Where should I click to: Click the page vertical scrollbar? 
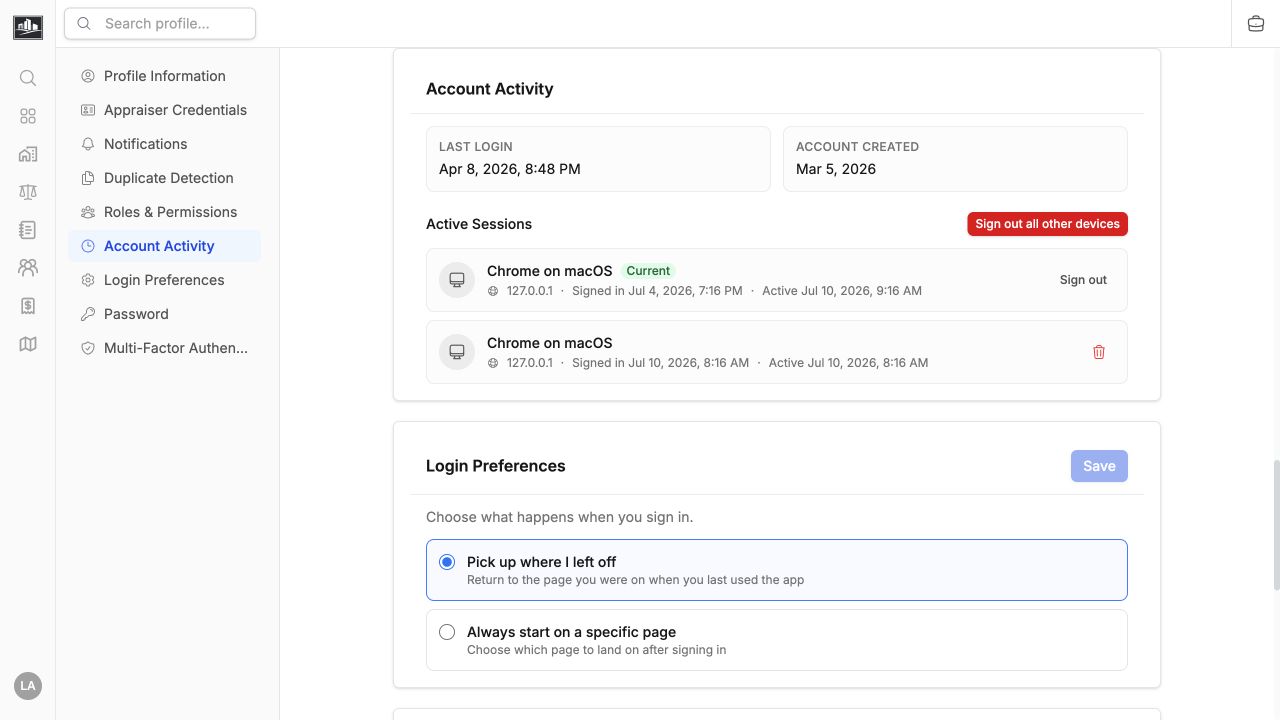click(1275, 525)
